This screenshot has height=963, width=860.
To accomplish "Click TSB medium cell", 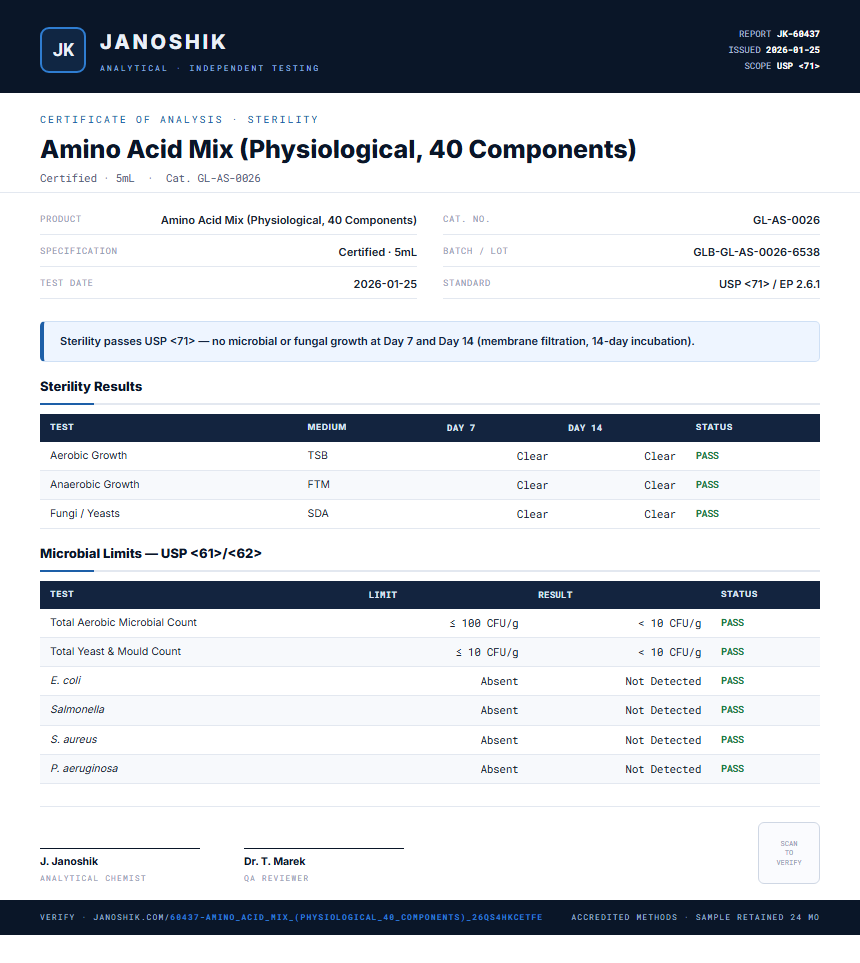I will click(318, 455).
